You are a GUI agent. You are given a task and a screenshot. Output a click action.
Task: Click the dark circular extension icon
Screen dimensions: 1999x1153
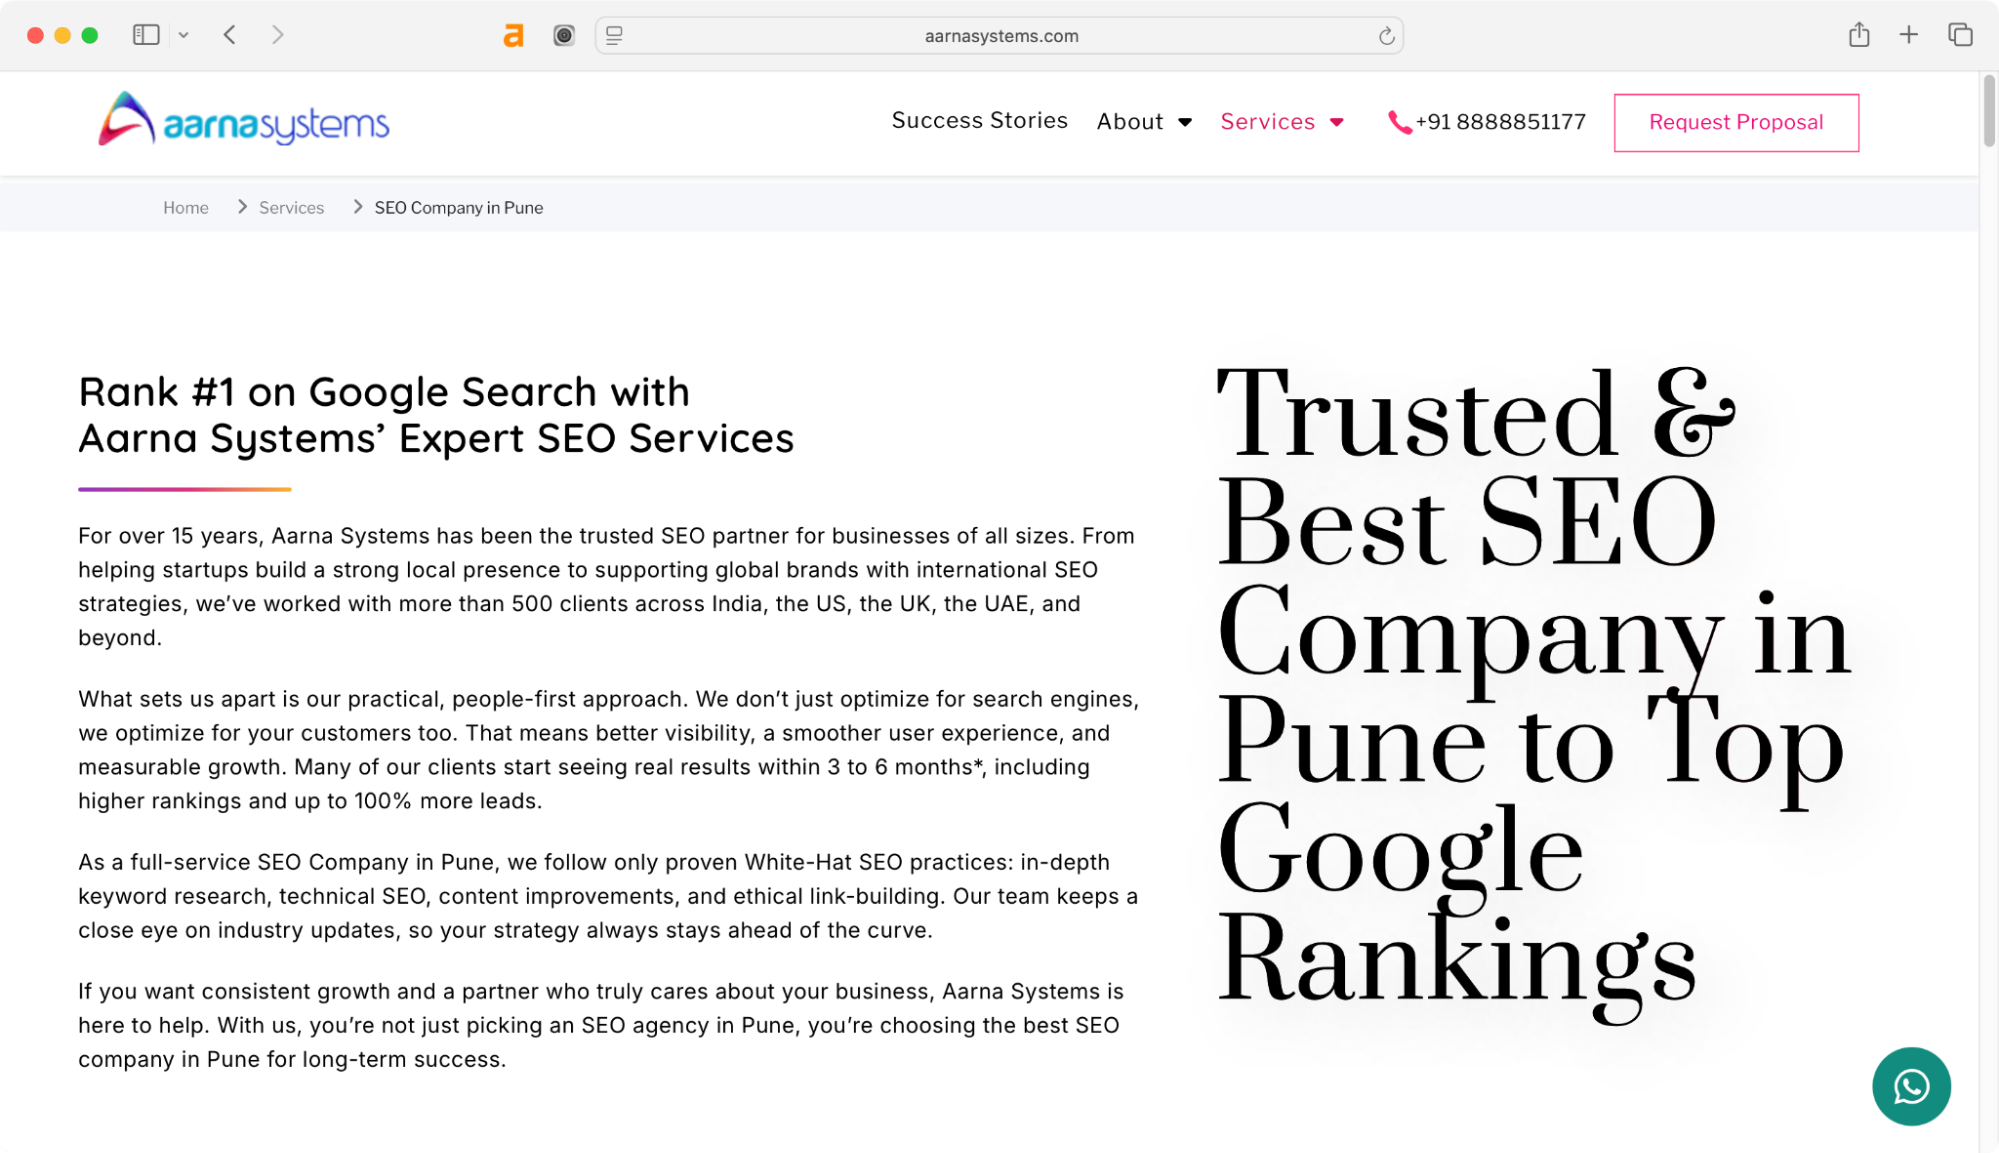click(563, 35)
